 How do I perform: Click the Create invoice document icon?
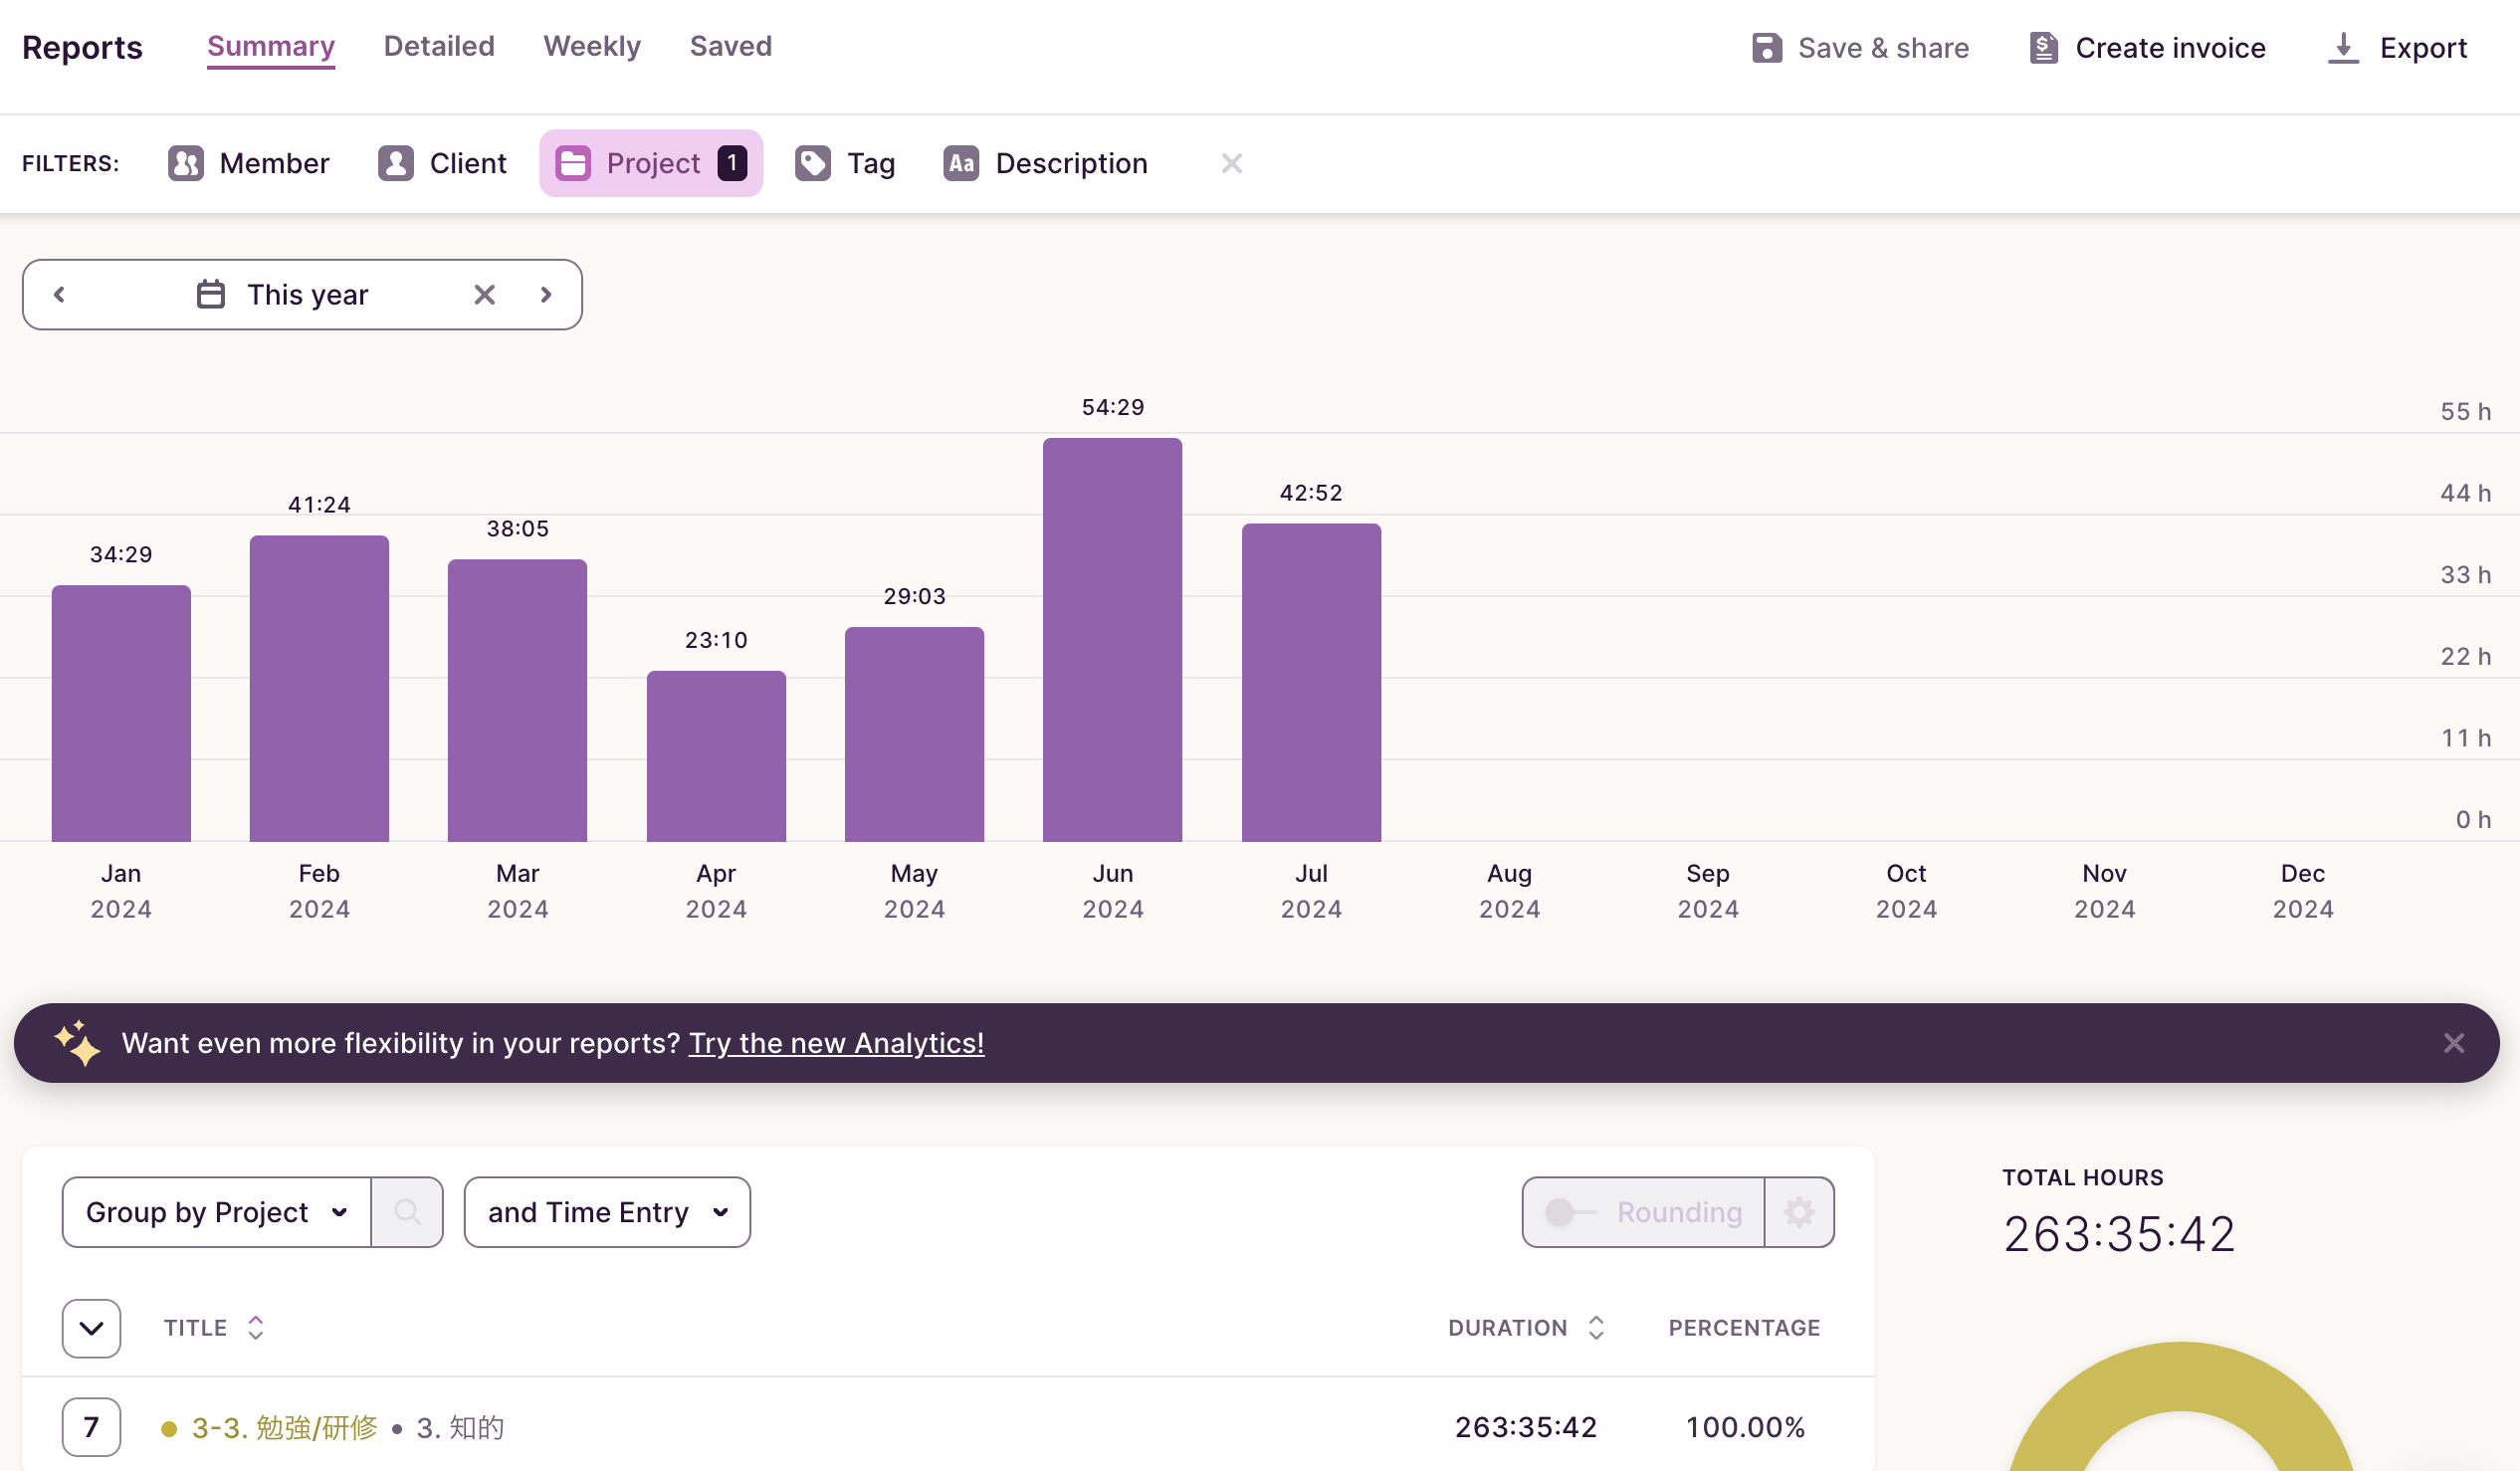pyautogui.click(x=2043, y=48)
